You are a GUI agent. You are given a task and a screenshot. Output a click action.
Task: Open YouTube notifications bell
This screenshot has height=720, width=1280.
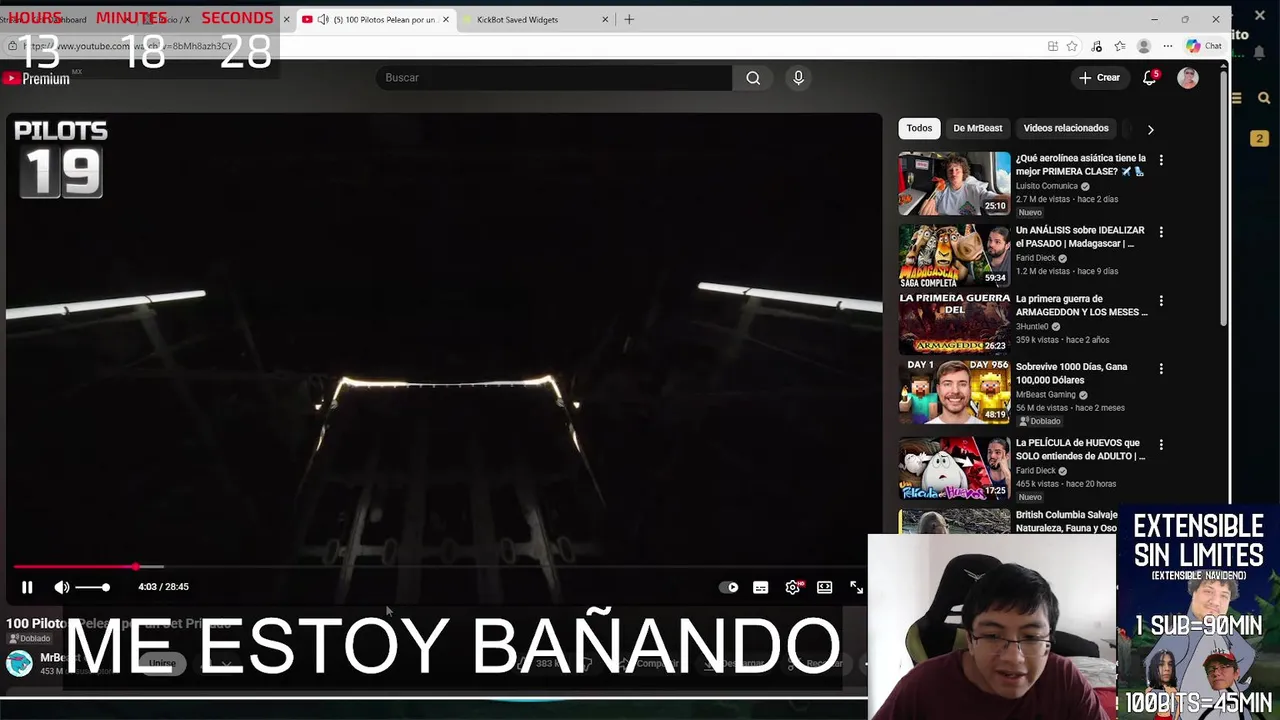pos(1150,78)
